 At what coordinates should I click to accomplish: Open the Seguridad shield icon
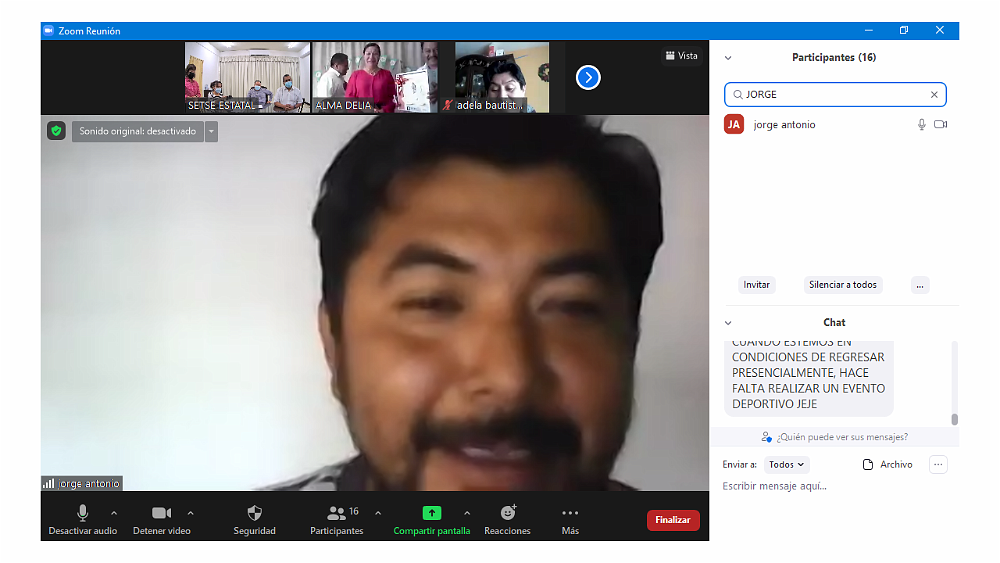click(x=254, y=513)
